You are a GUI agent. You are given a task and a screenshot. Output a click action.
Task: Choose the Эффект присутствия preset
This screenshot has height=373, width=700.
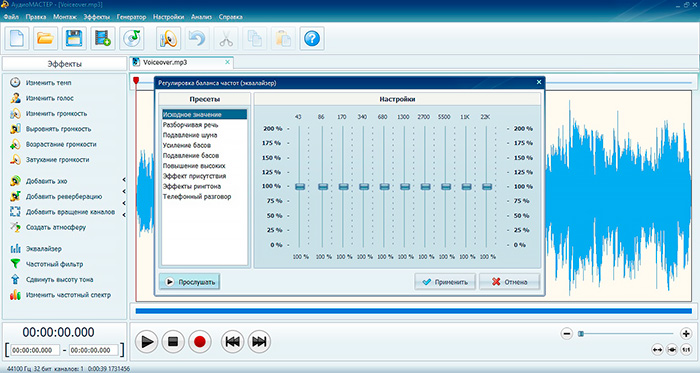pos(194,176)
